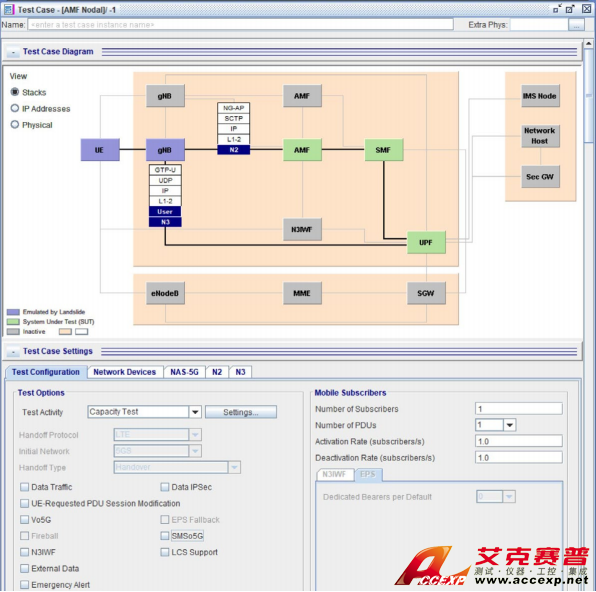Click the N3IWF inactive node

coord(302,229)
